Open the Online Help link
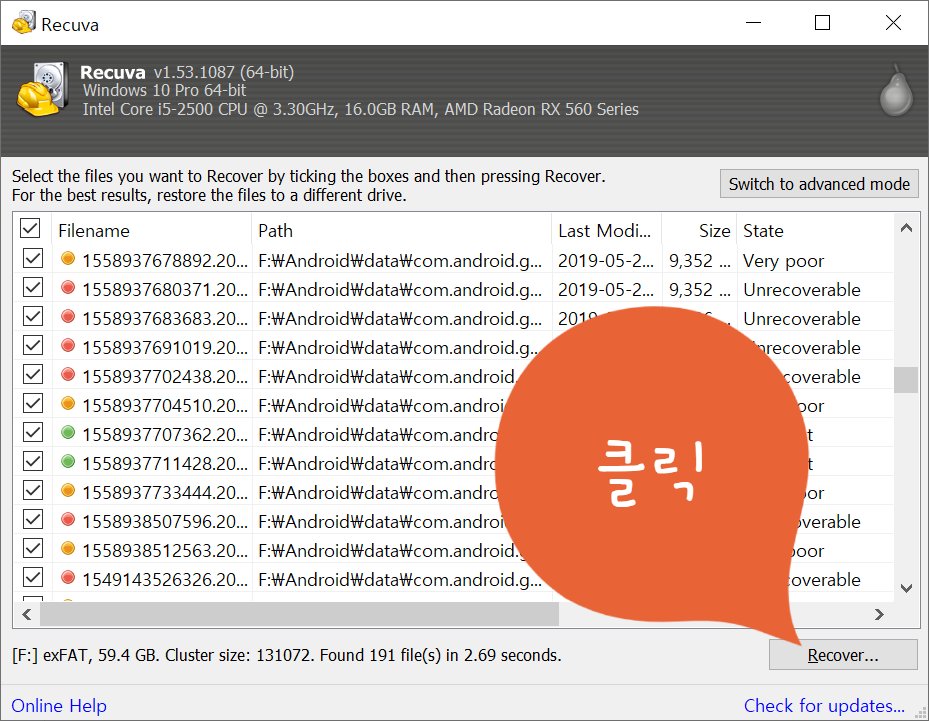The height and width of the screenshot is (721, 929). point(59,706)
